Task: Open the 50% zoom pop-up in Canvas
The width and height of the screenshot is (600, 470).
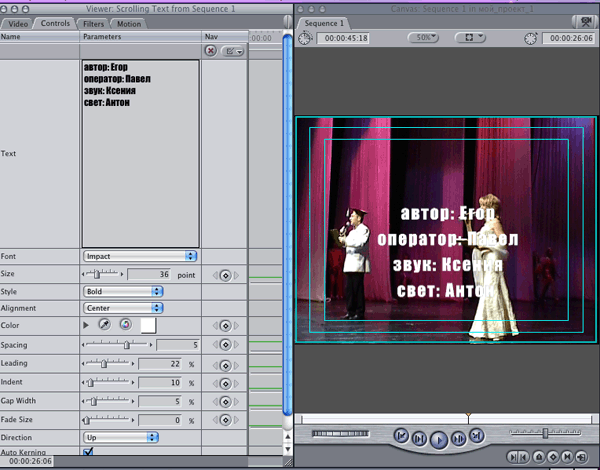Action: pyautogui.click(x=423, y=38)
